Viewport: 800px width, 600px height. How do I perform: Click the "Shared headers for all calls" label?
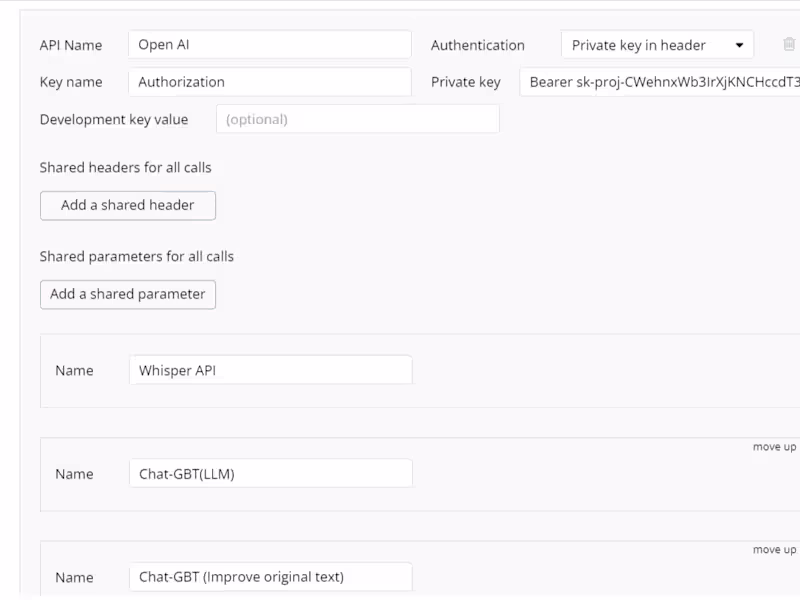pos(125,167)
